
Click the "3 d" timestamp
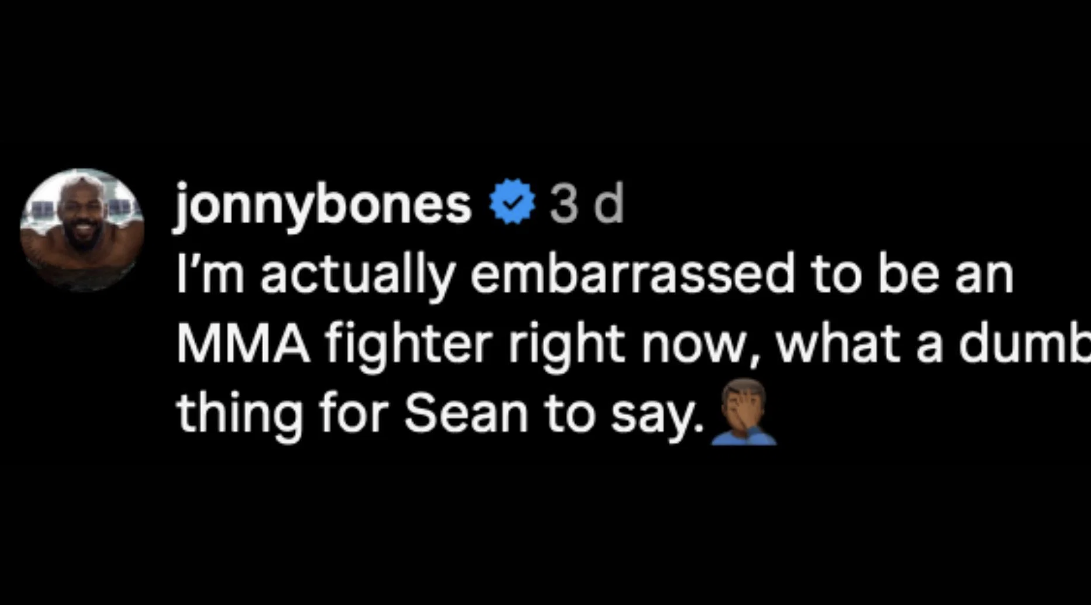pos(587,206)
